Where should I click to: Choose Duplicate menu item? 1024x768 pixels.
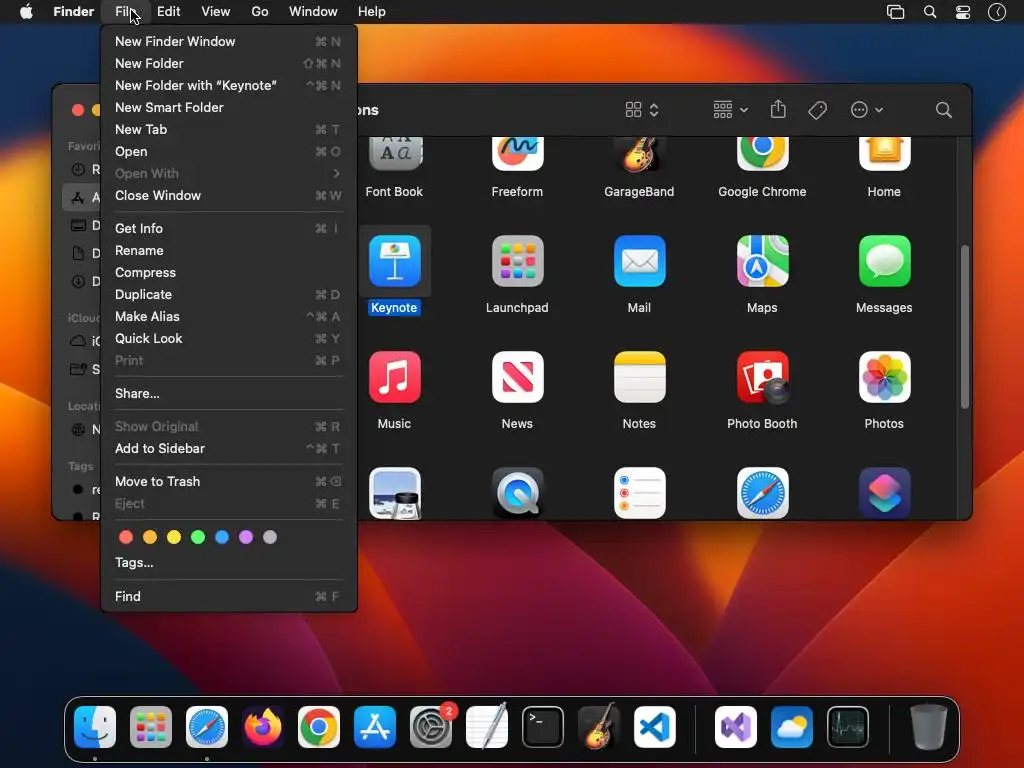coord(228,295)
